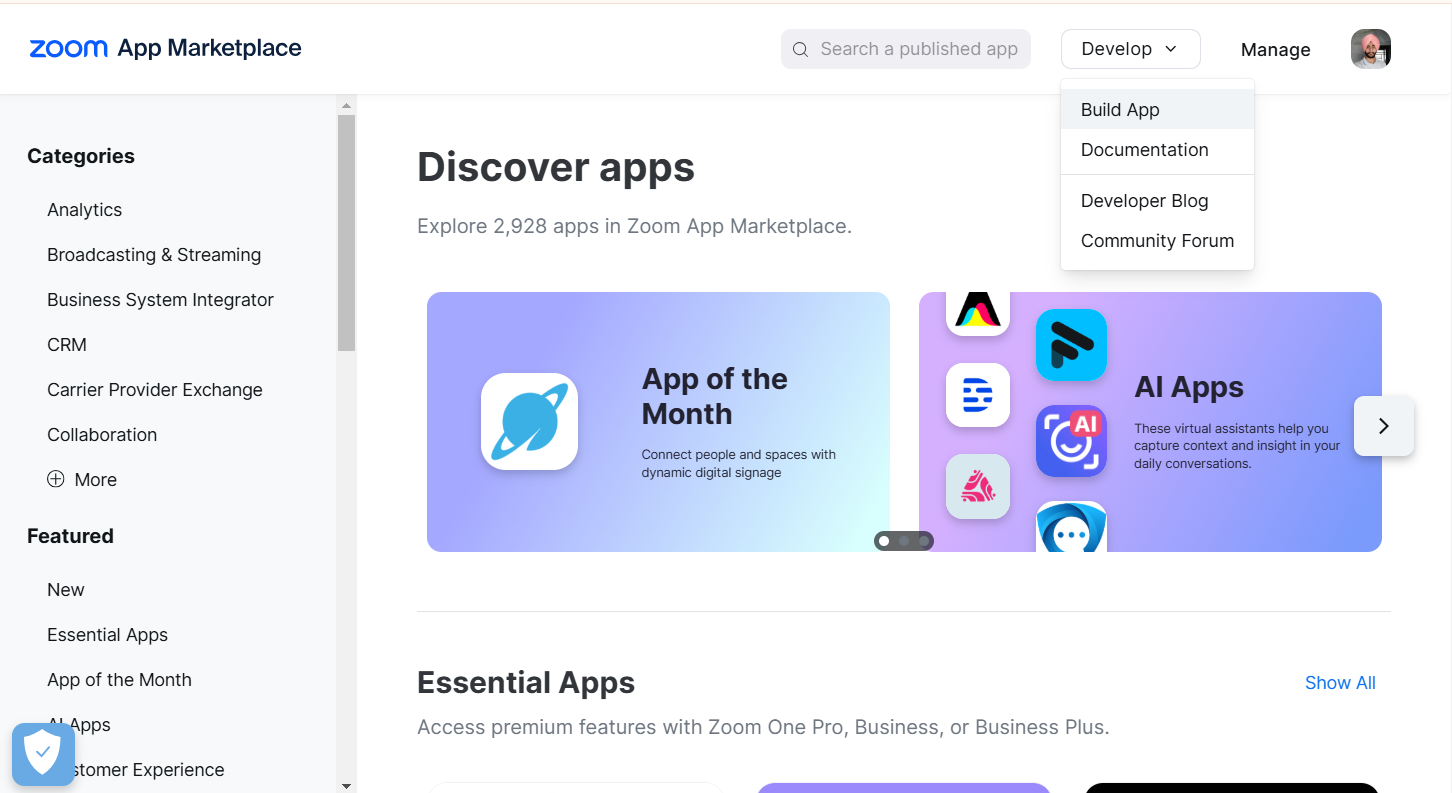Viewport: 1452px width, 793px height.
Task: Click the blue planet app icon
Action: [530, 422]
